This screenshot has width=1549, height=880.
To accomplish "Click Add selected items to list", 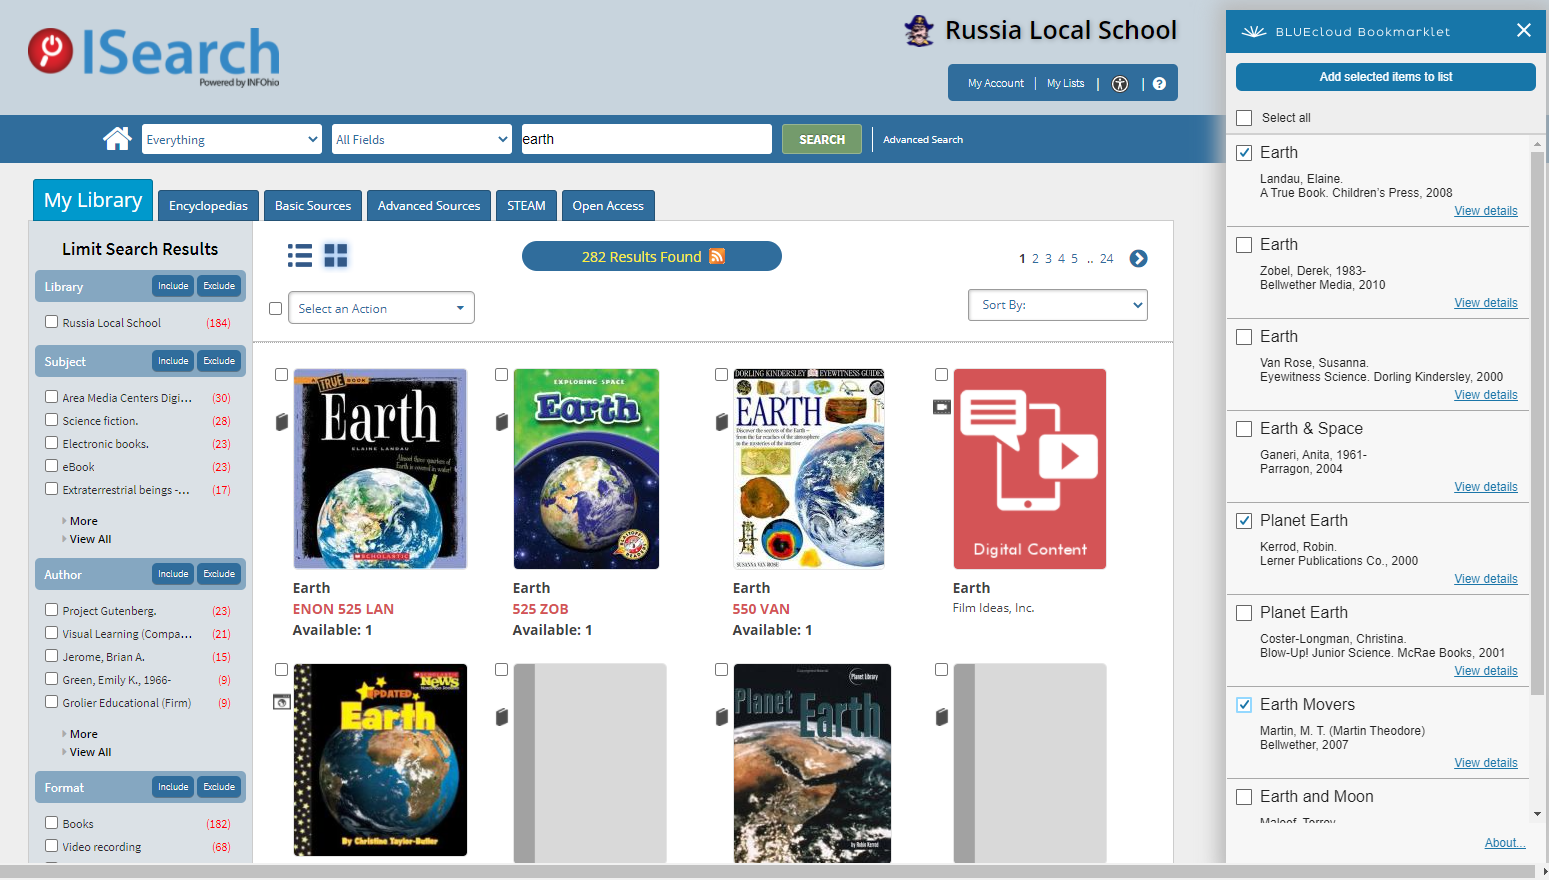I will [x=1386, y=77].
